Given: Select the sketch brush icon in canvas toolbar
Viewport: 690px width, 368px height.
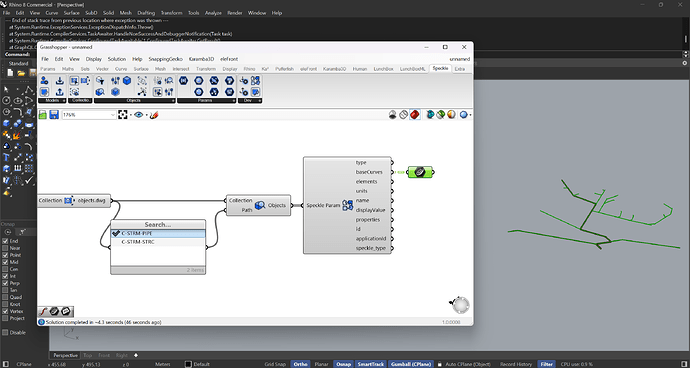Looking at the screenshot, I should coord(154,115).
